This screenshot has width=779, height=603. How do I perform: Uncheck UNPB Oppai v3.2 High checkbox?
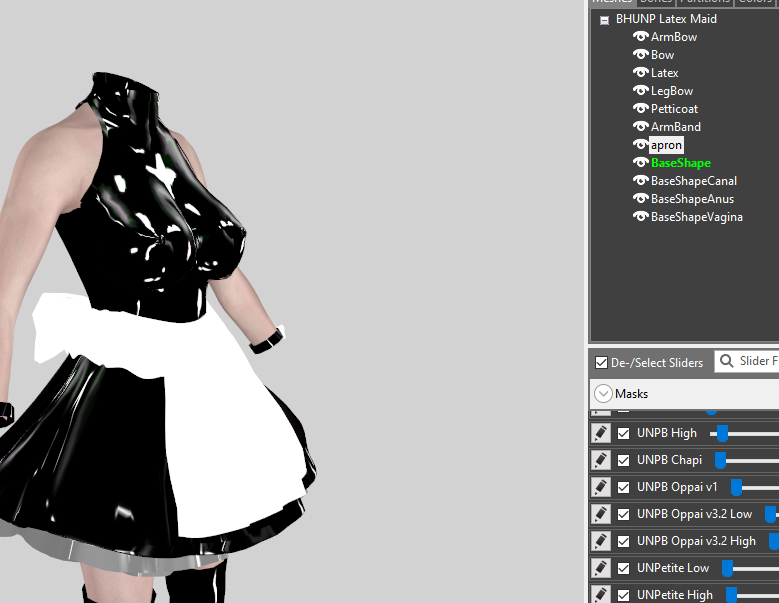pyautogui.click(x=623, y=541)
